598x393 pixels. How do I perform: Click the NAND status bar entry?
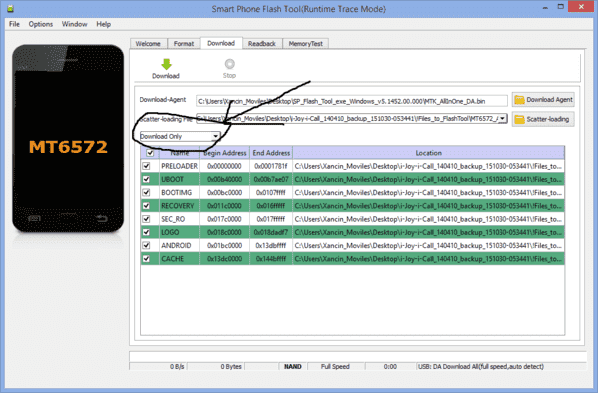[293, 367]
